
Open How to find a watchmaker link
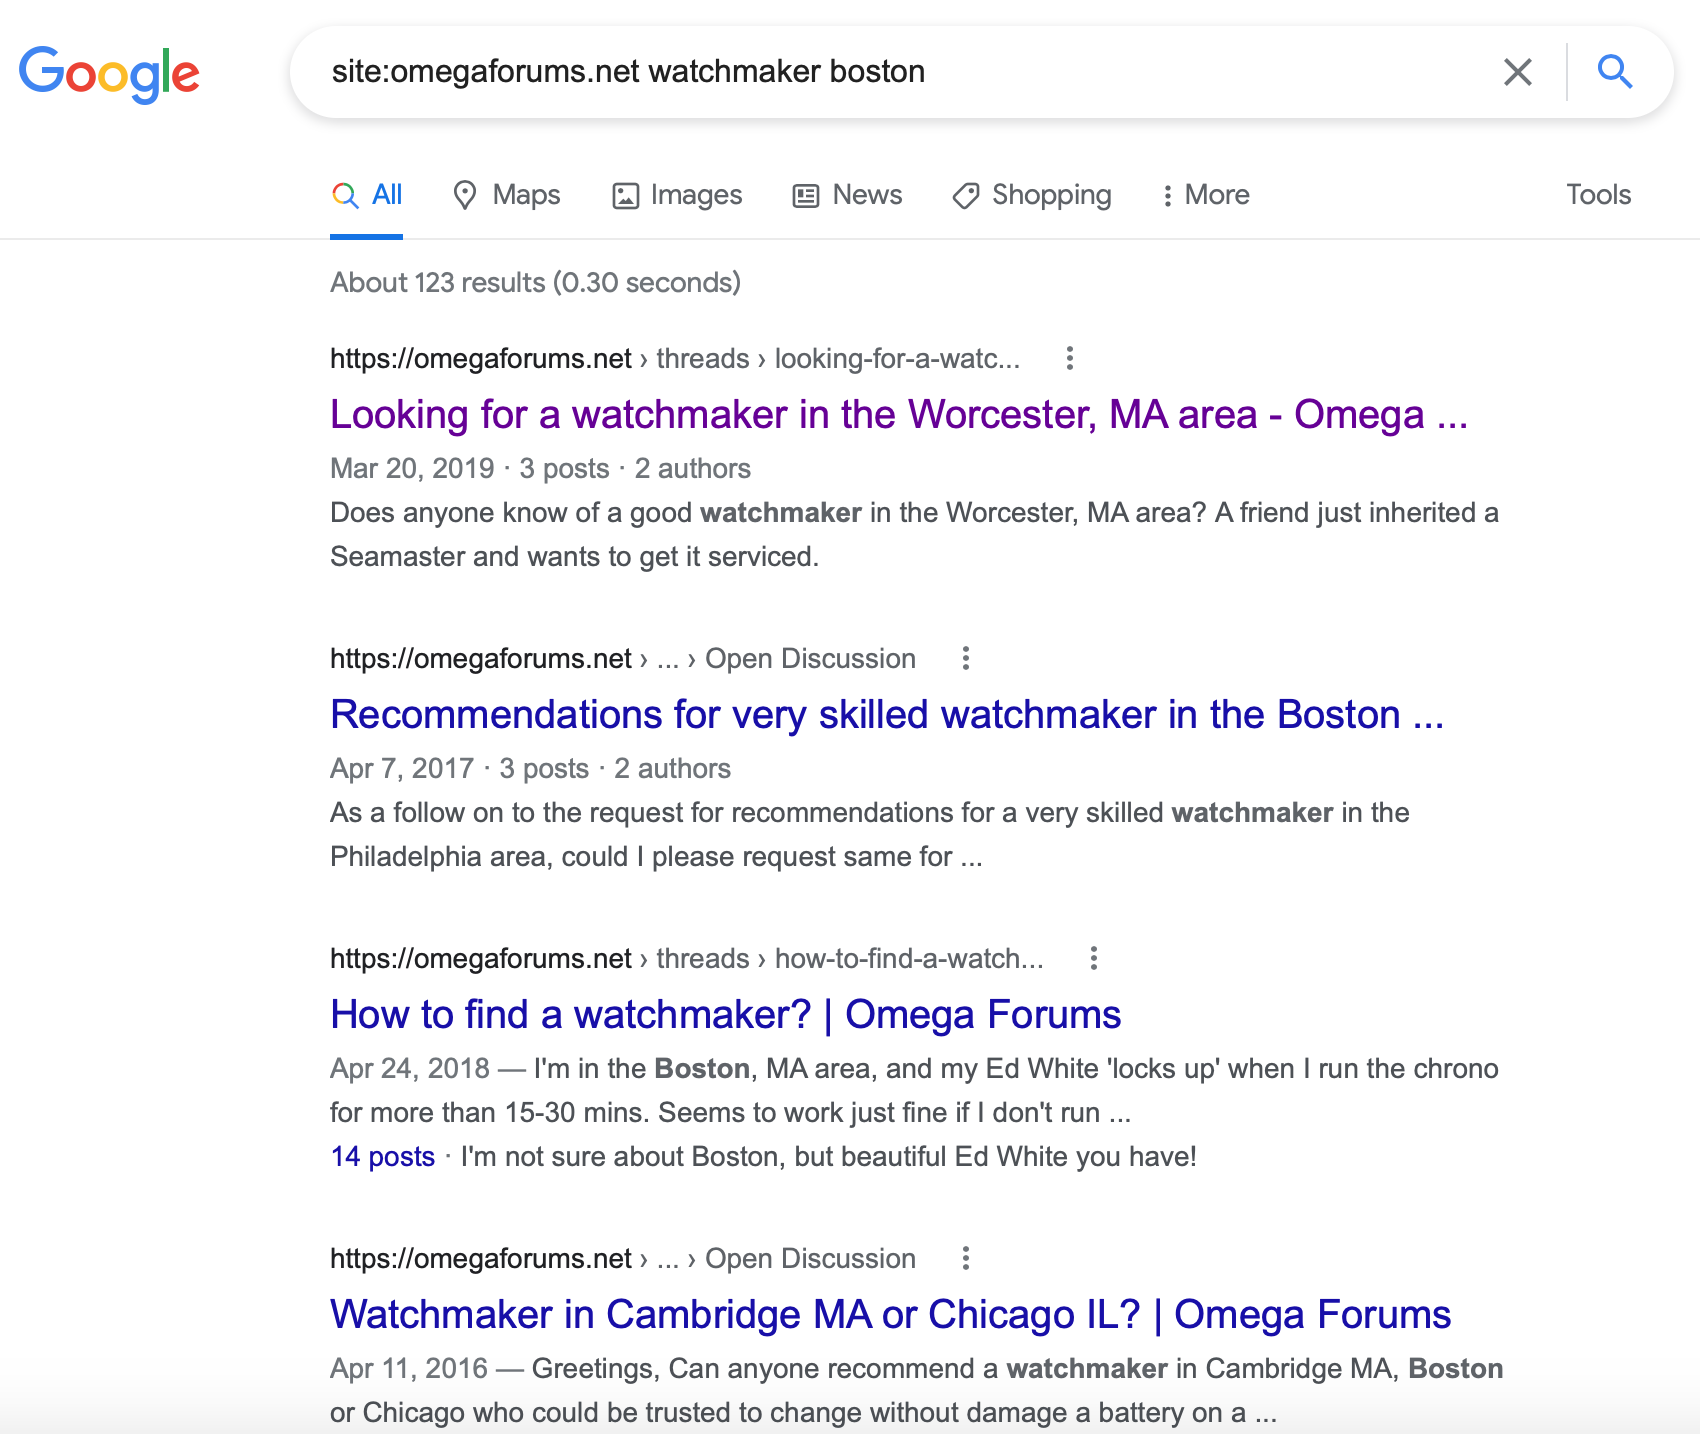point(725,1014)
